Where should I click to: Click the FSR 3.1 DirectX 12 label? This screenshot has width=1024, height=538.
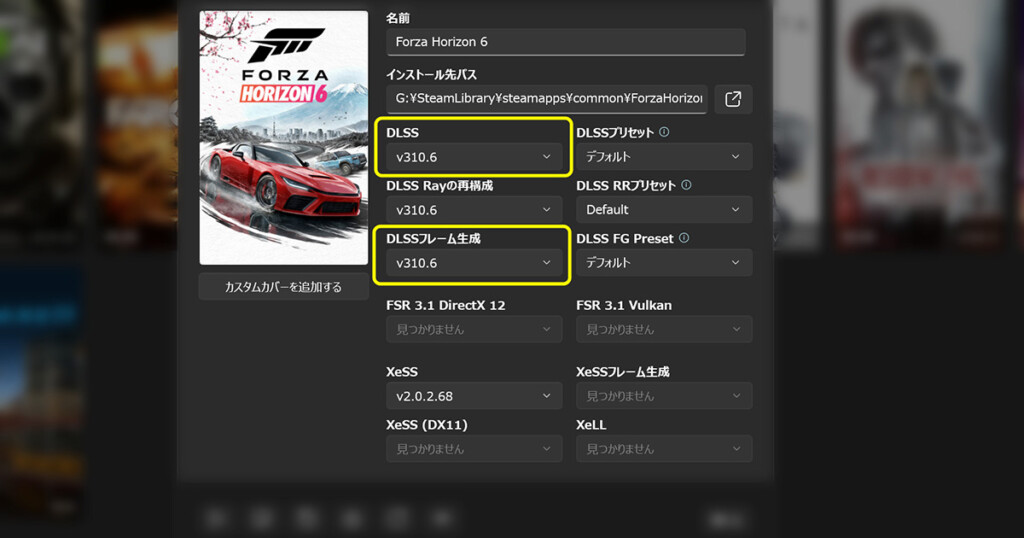[x=445, y=305]
